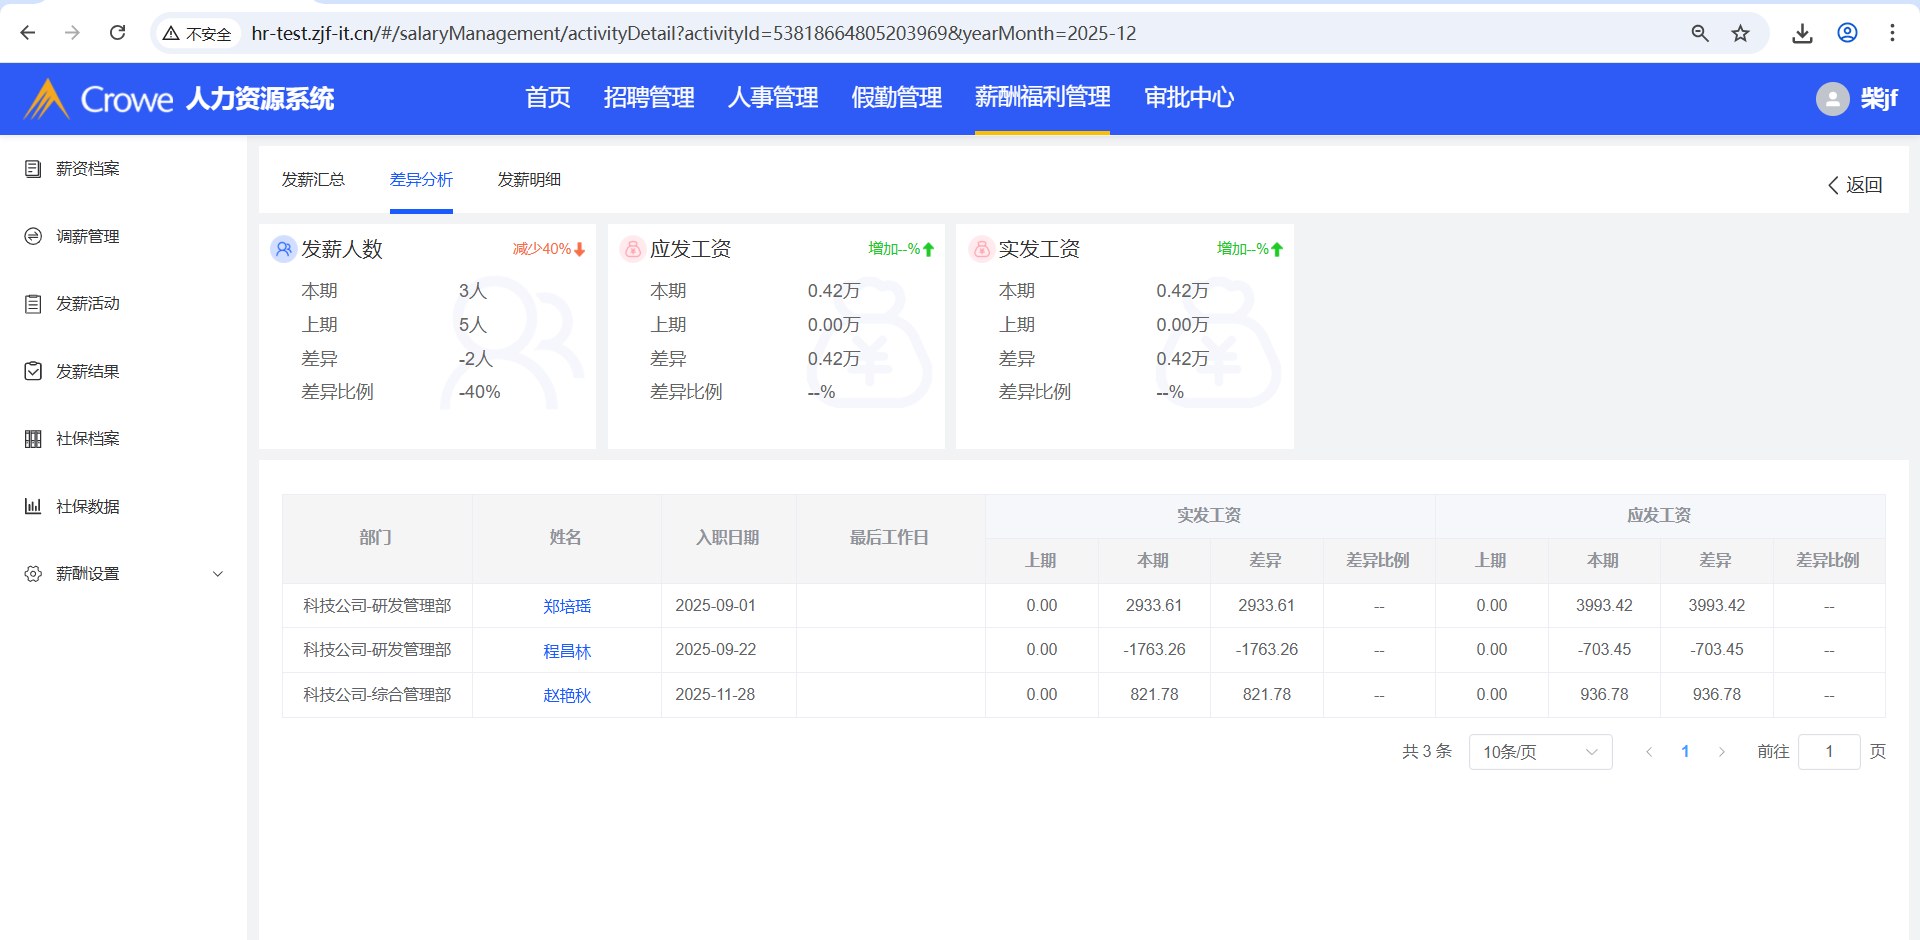Go to next page using right chevron
This screenshot has height=940, width=1920.
(x=1722, y=752)
